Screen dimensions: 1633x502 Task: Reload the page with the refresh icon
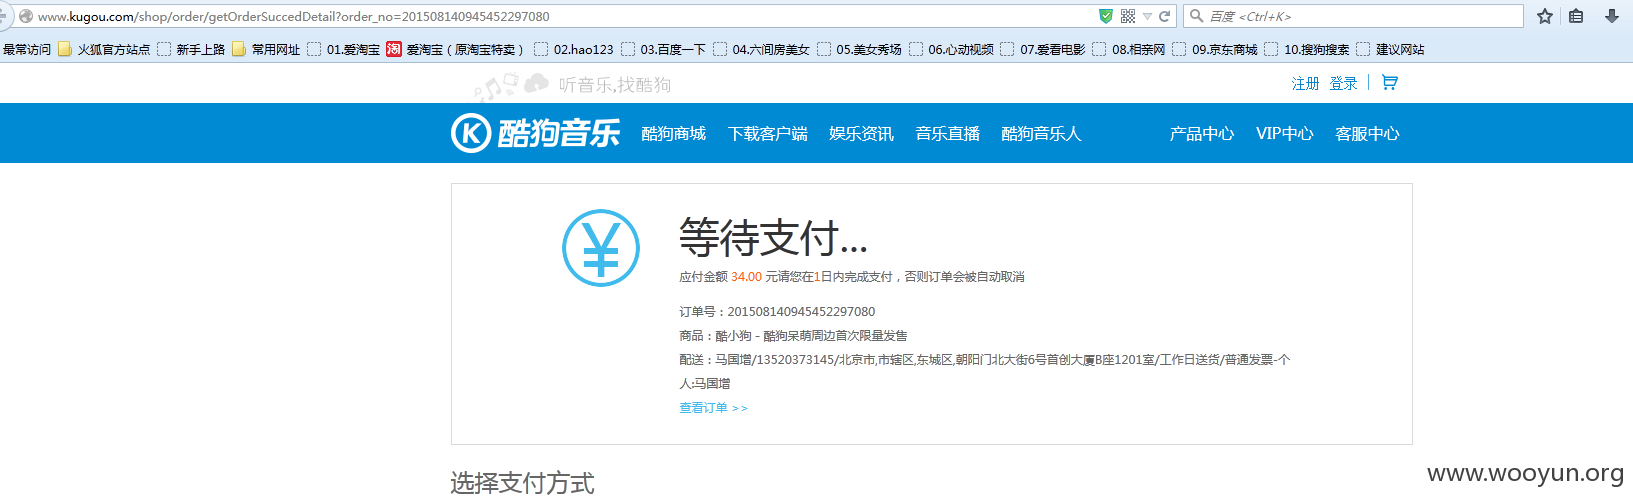click(x=1164, y=16)
